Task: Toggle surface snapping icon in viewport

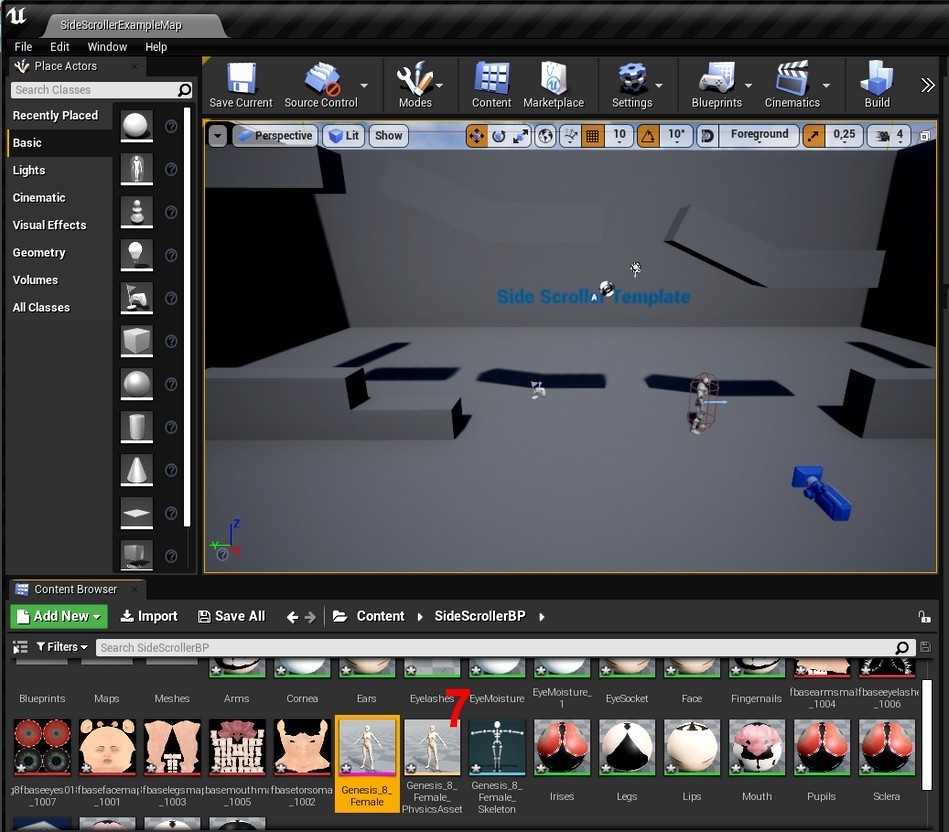Action: click(570, 136)
